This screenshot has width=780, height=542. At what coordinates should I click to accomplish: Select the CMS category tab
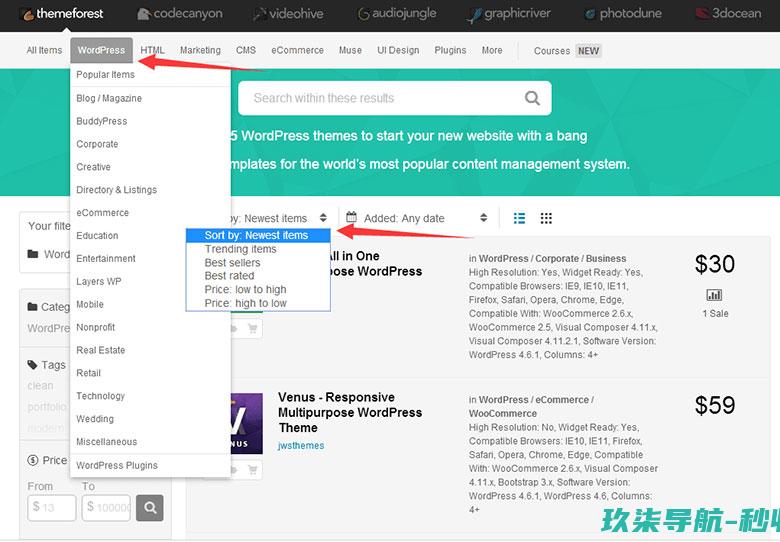pos(246,50)
